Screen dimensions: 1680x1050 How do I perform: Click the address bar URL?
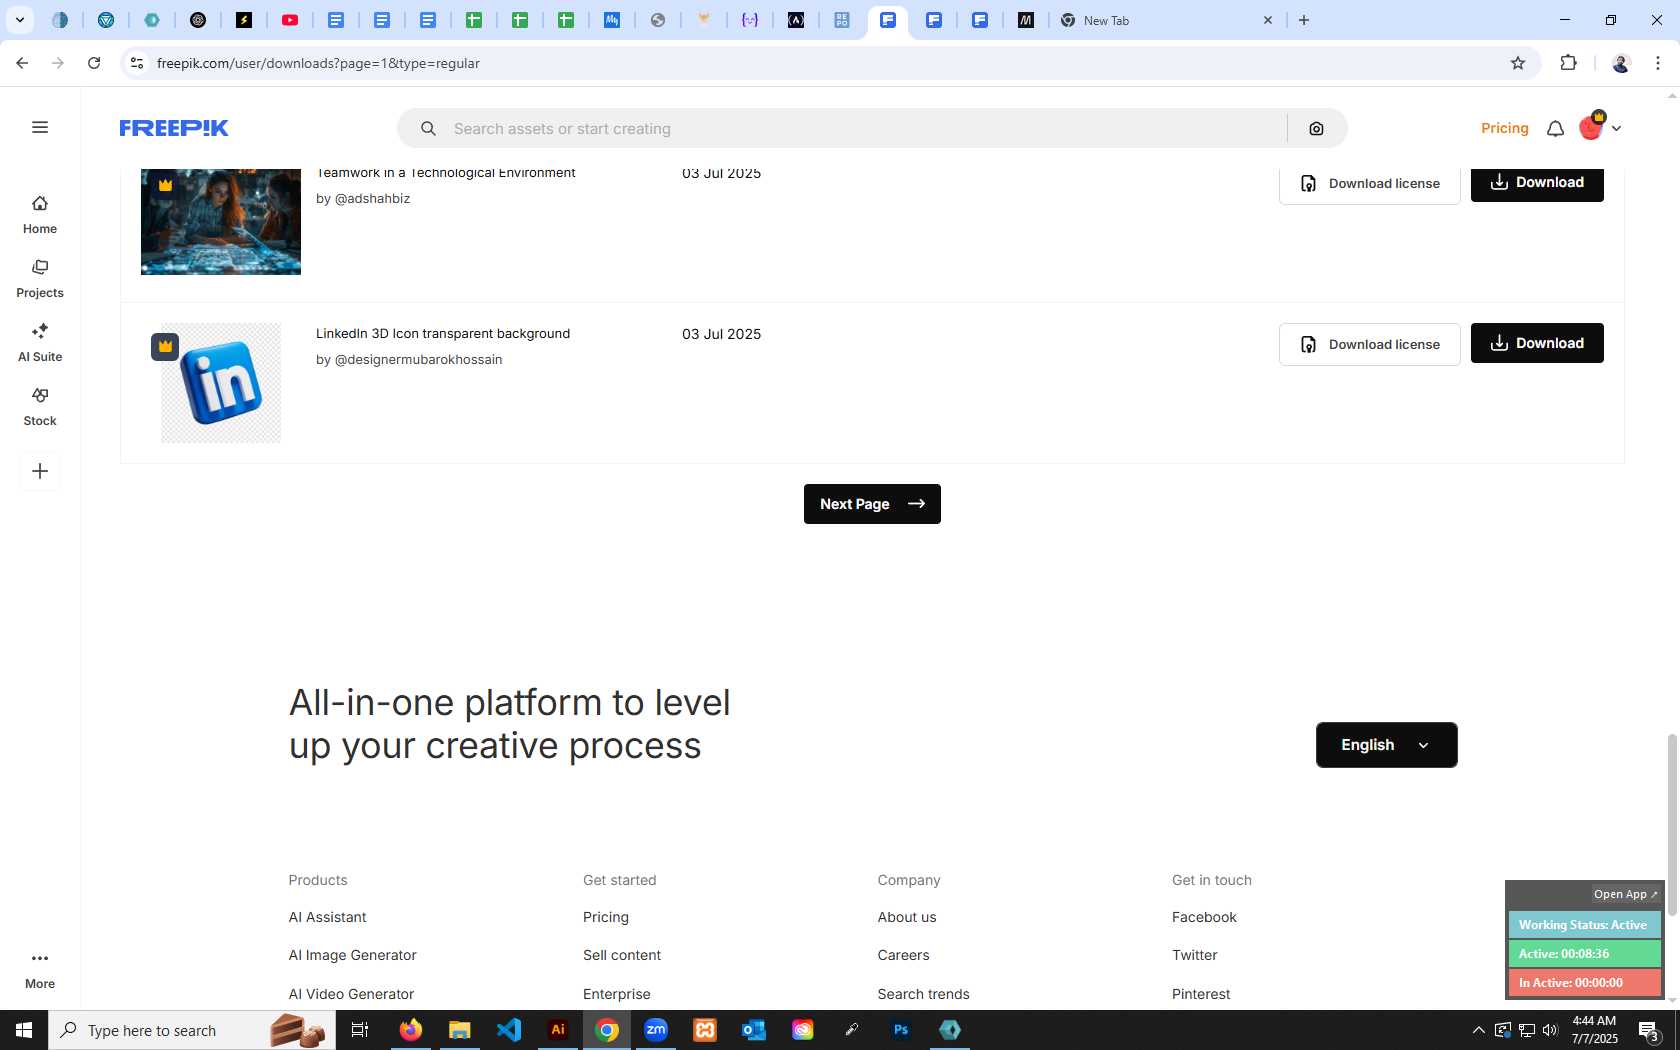click(318, 63)
